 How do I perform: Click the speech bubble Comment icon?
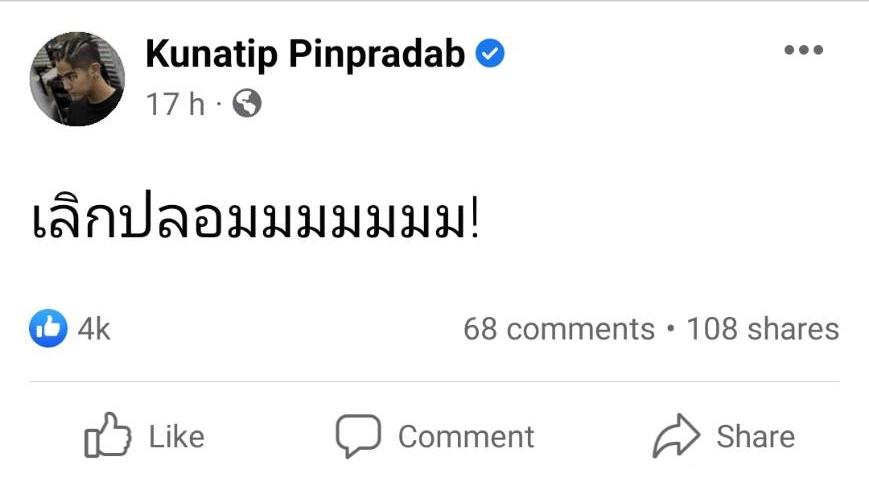tap(358, 436)
